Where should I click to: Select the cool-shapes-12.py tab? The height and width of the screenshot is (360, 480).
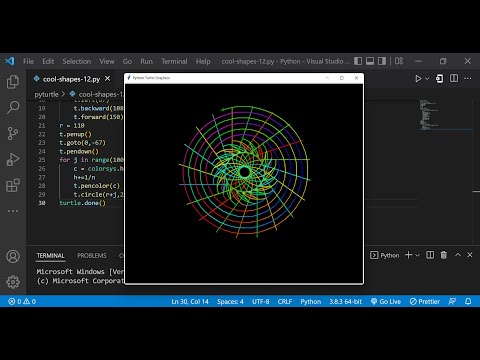pyautogui.click(x=71, y=79)
